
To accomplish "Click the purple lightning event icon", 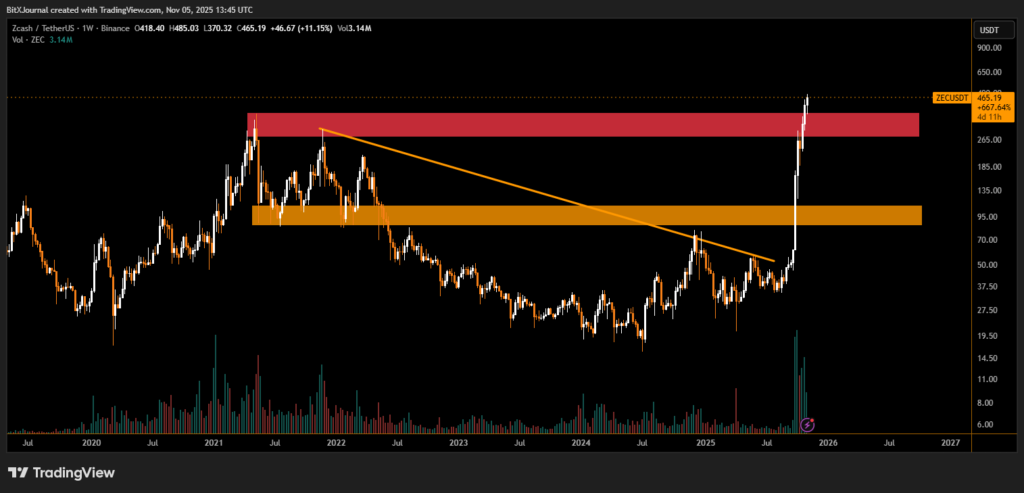I will (x=808, y=425).
